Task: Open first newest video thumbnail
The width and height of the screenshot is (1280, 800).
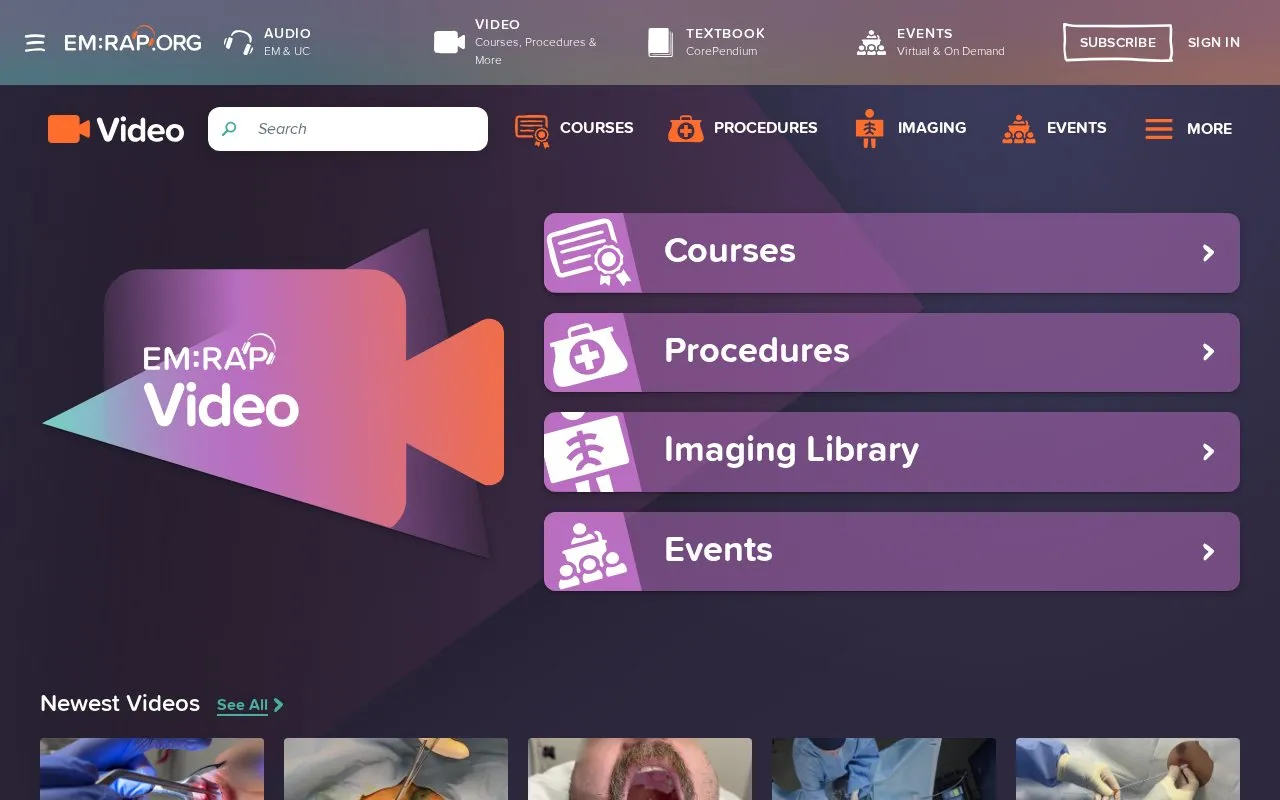Action: (152, 769)
